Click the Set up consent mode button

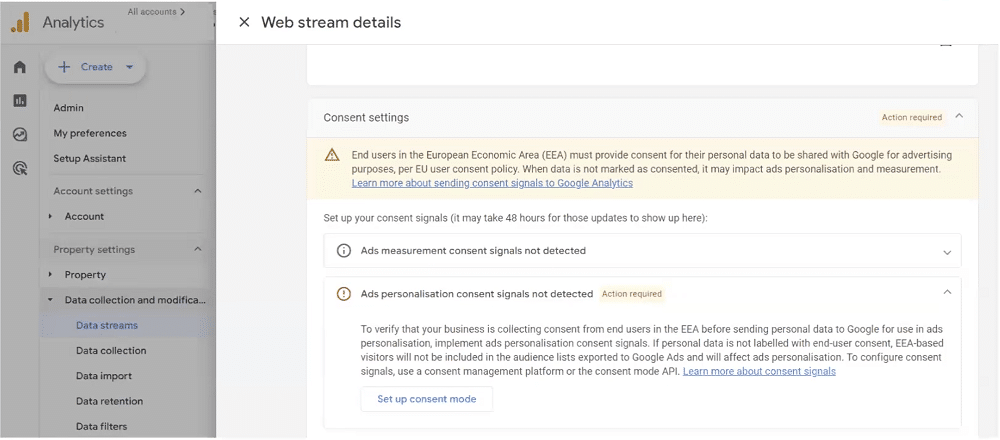(x=427, y=399)
